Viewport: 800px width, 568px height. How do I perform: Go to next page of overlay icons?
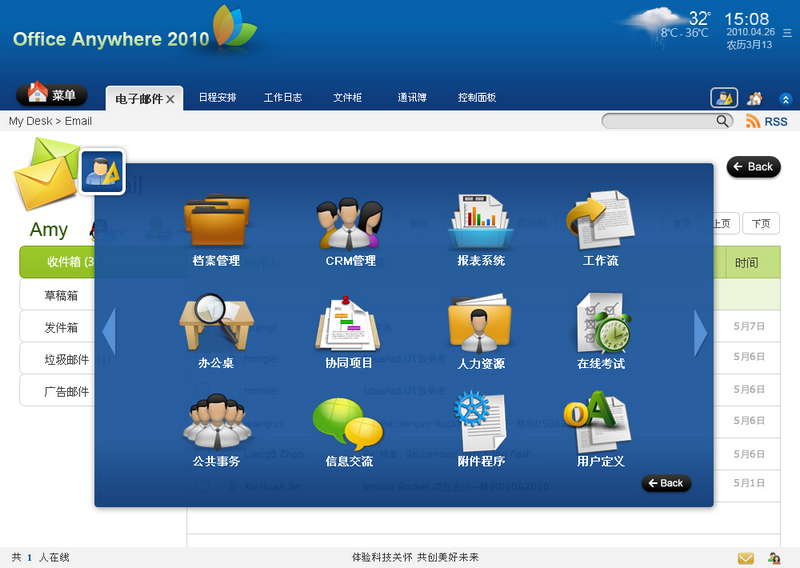click(x=701, y=333)
